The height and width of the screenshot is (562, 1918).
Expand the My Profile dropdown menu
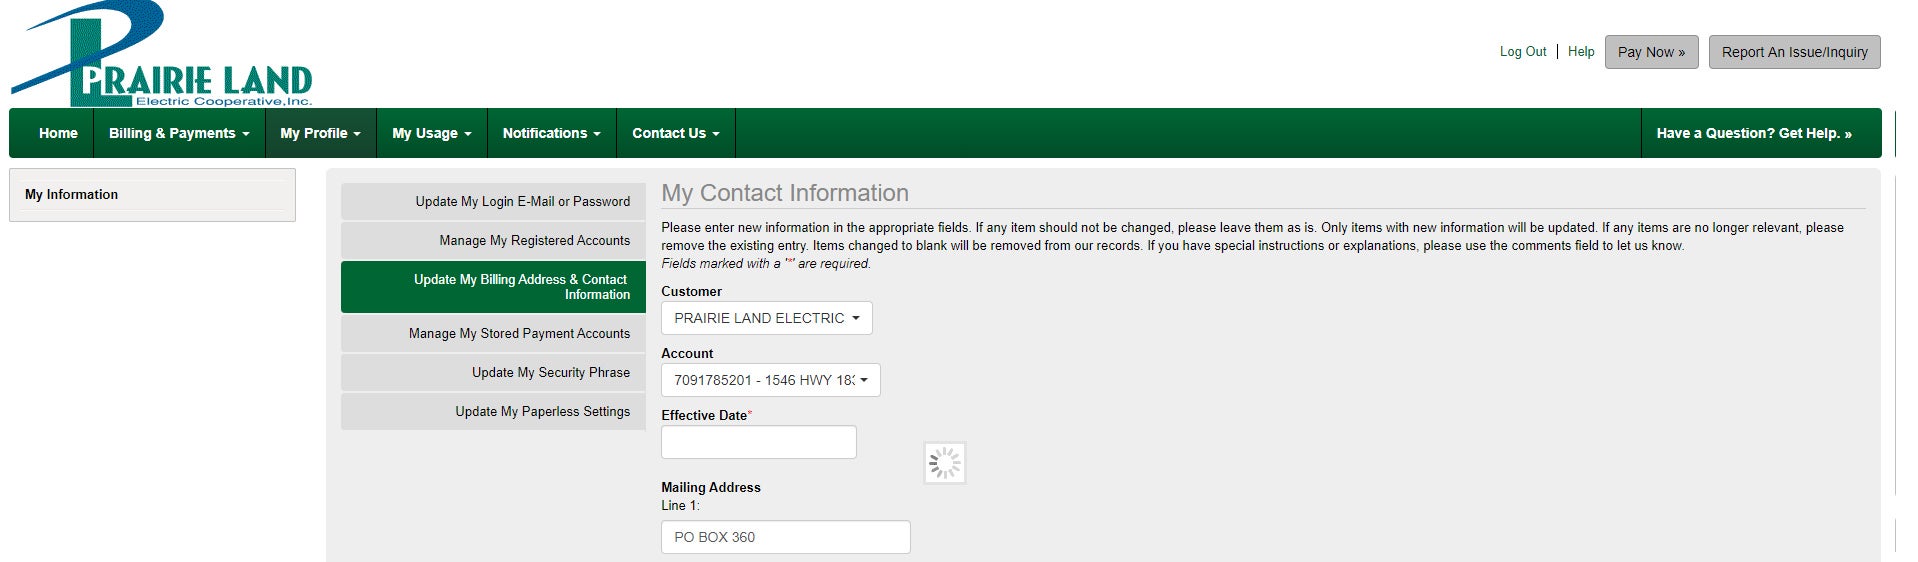(x=320, y=133)
